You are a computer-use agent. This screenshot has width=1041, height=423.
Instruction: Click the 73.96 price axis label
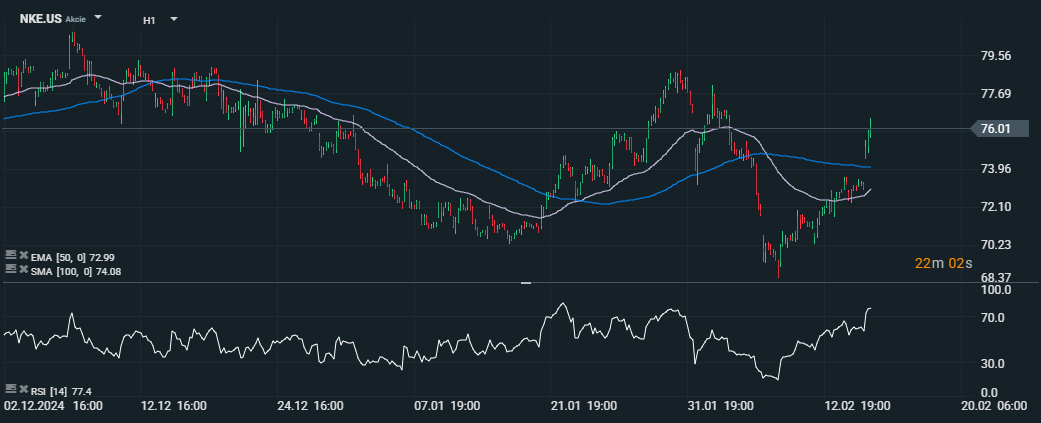(996, 169)
